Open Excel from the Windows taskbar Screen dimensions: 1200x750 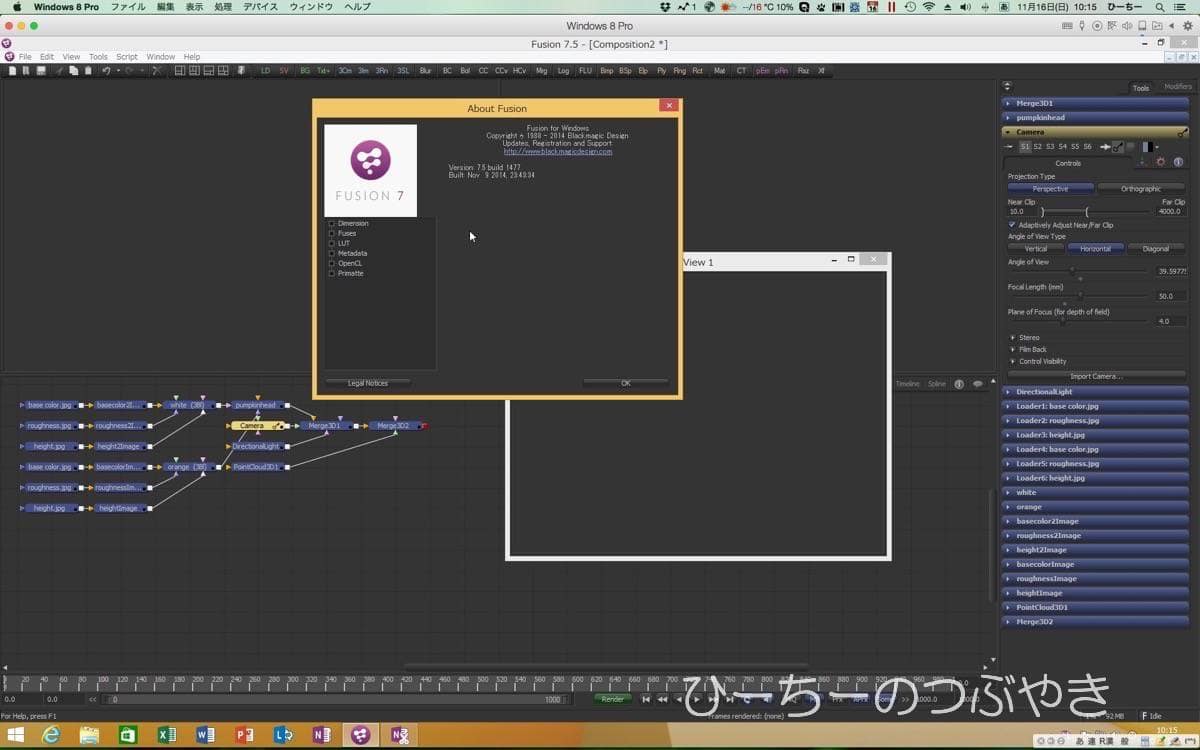click(167, 735)
